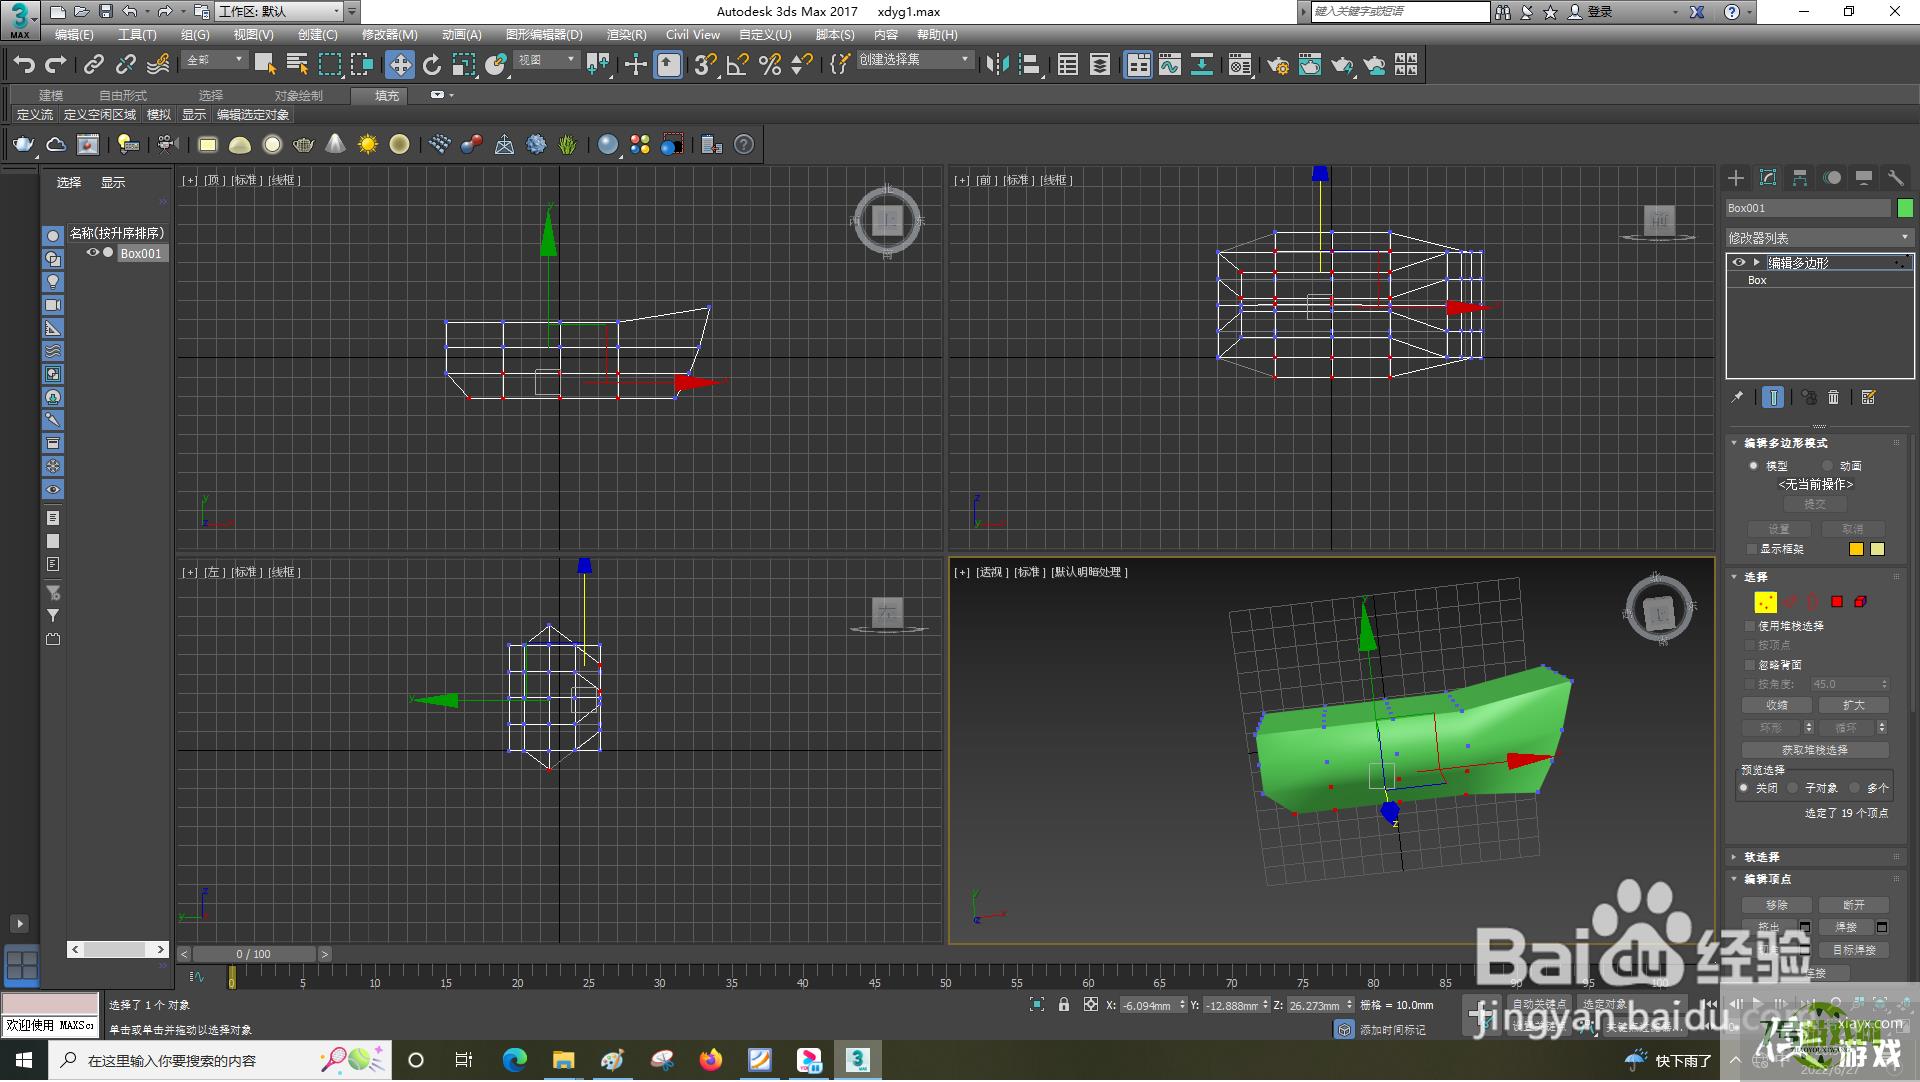This screenshot has width=1920, height=1082.
Task: Switch to the Hierarchy command panel tab
Action: 1800,178
